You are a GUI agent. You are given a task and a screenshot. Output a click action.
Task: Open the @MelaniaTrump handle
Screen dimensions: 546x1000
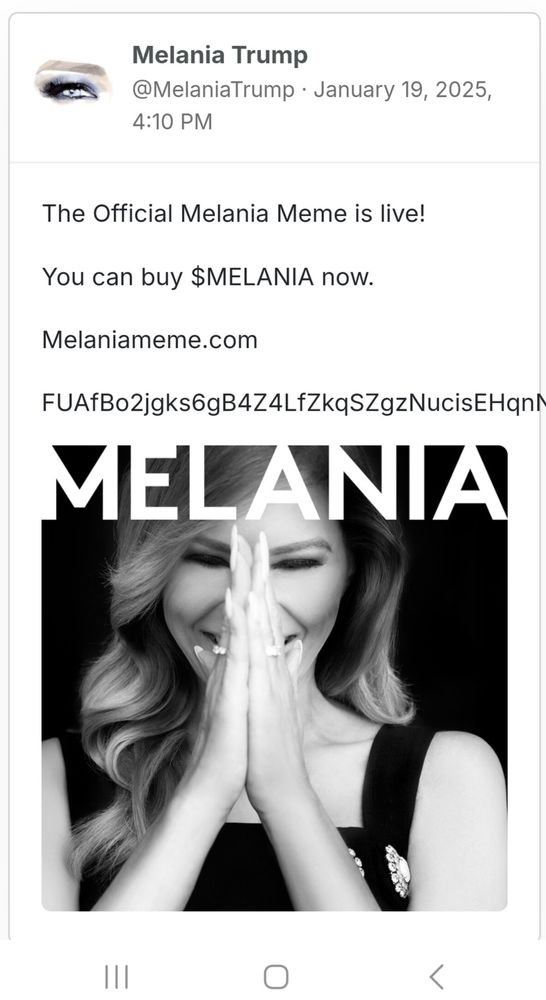213,89
